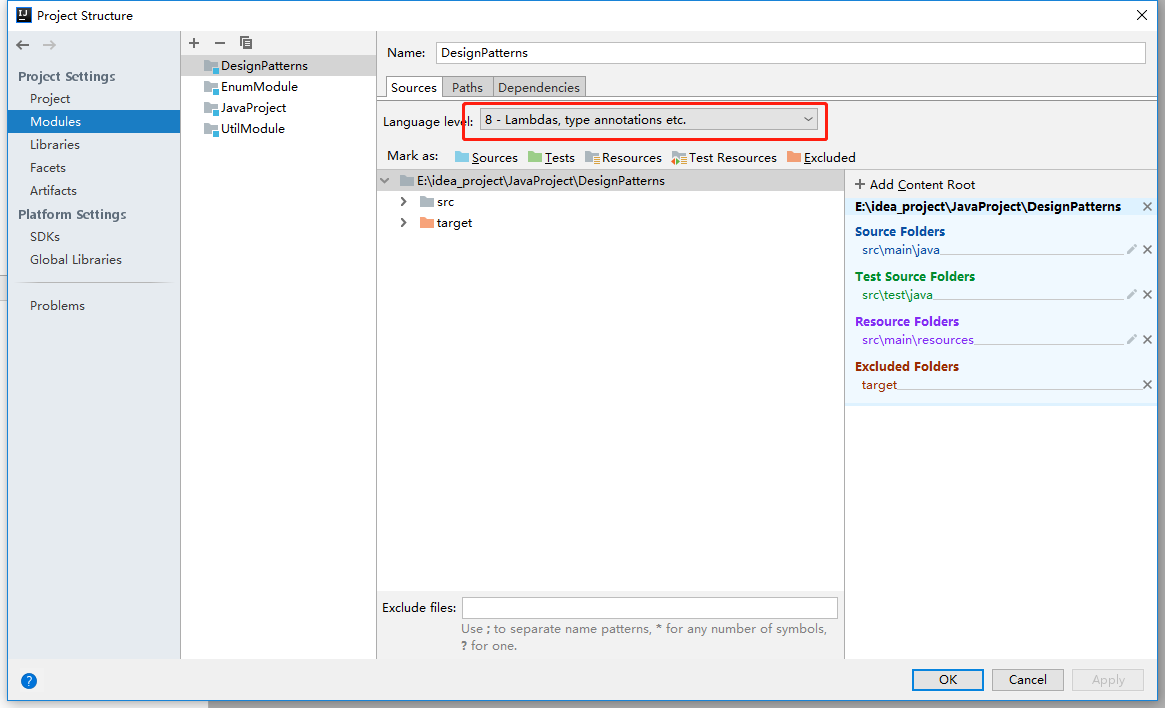Open the Language level dropdown
1165x708 pixels.
[x=808, y=118]
